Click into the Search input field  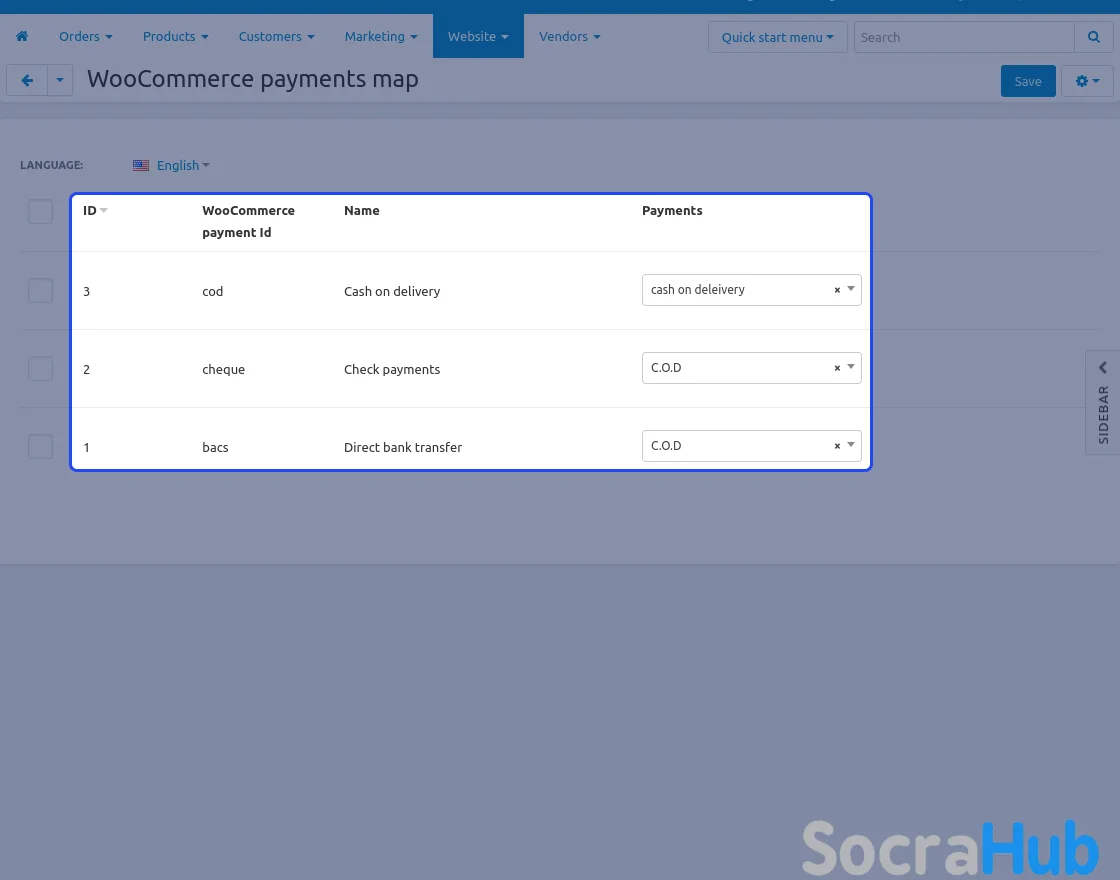[963, 37]
